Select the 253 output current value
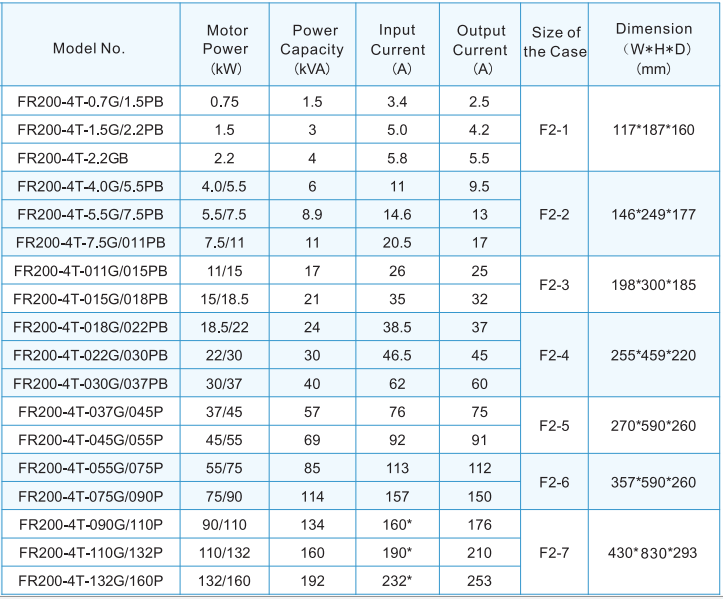 [x=479, y=579]
